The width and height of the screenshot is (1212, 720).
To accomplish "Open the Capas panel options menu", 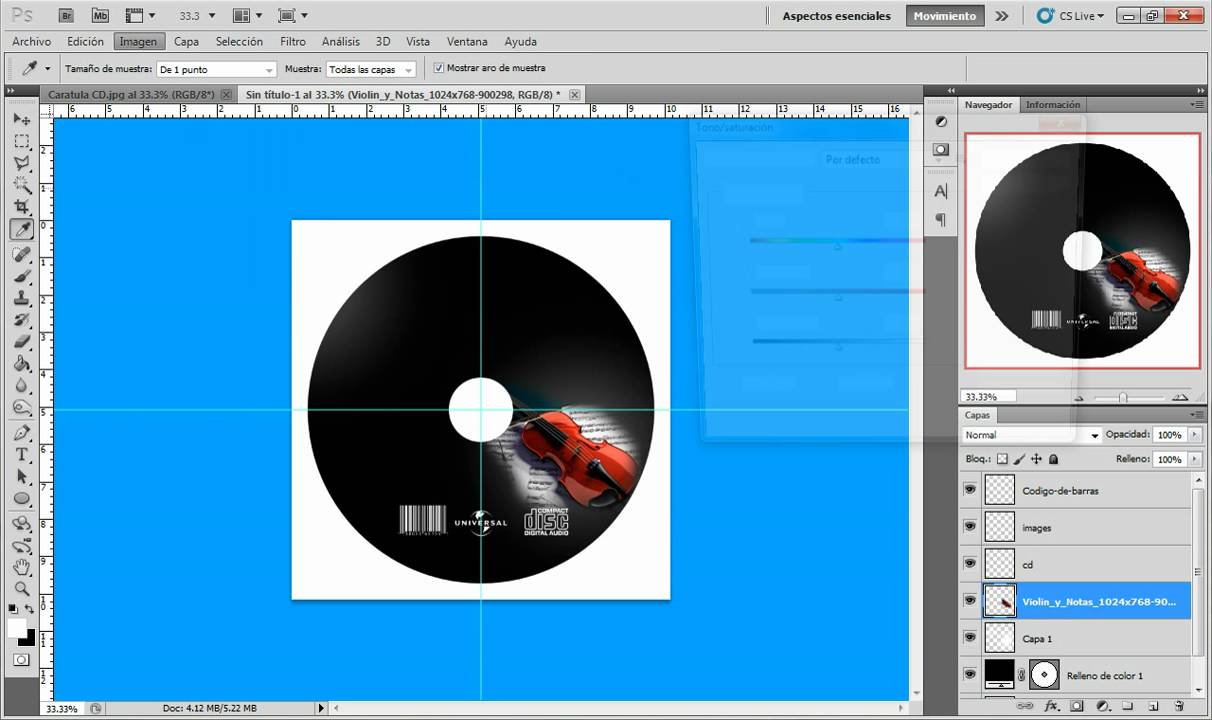I will (x=1197, y=414).
